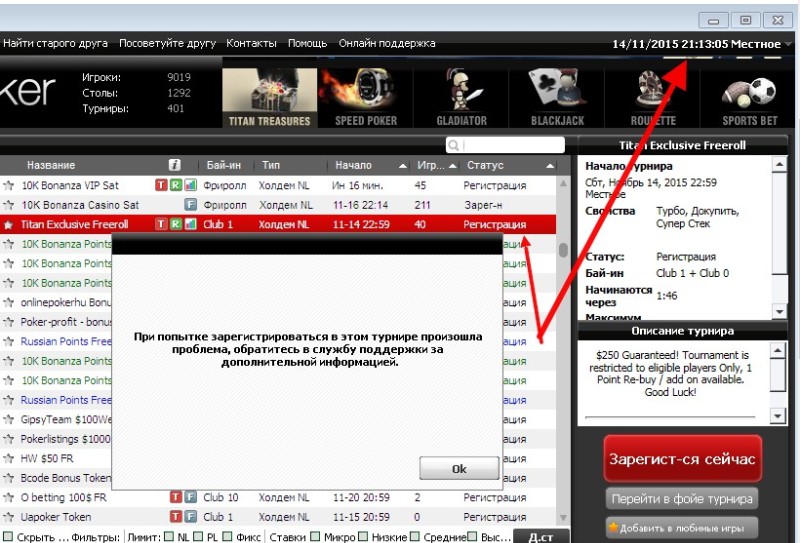Sort by the Игр... column arrow
The height and width of the screenshot is (543, 800).
pos(453,166)
